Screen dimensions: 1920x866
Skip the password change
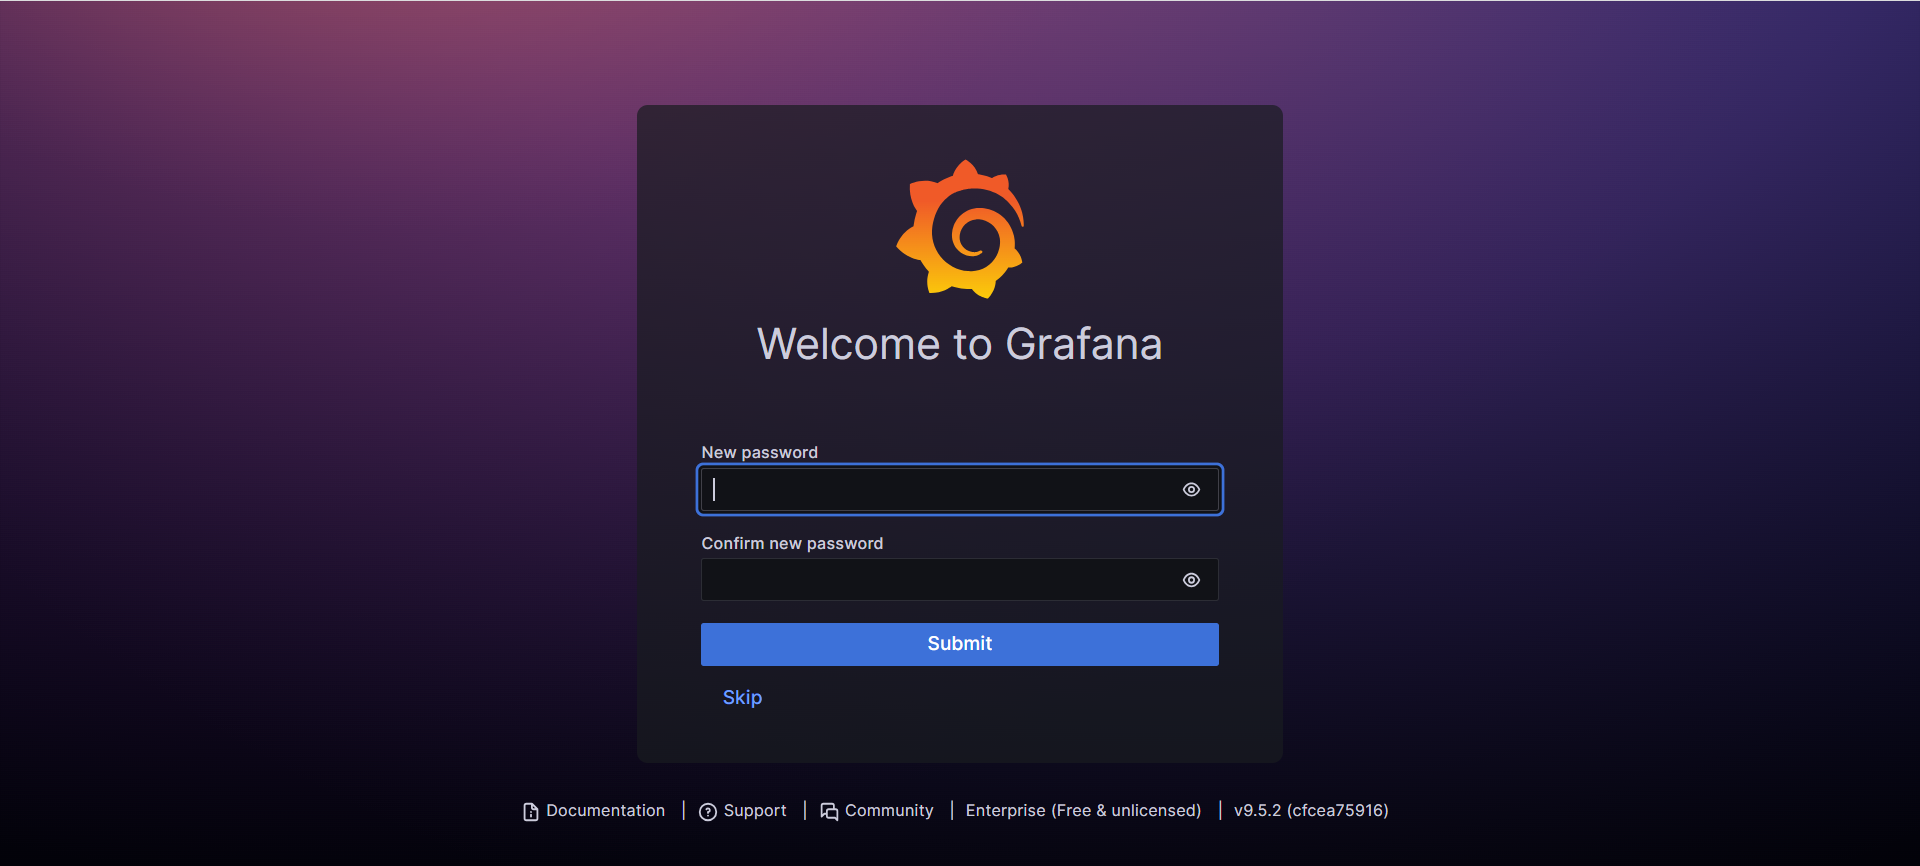tap(742, 697)
